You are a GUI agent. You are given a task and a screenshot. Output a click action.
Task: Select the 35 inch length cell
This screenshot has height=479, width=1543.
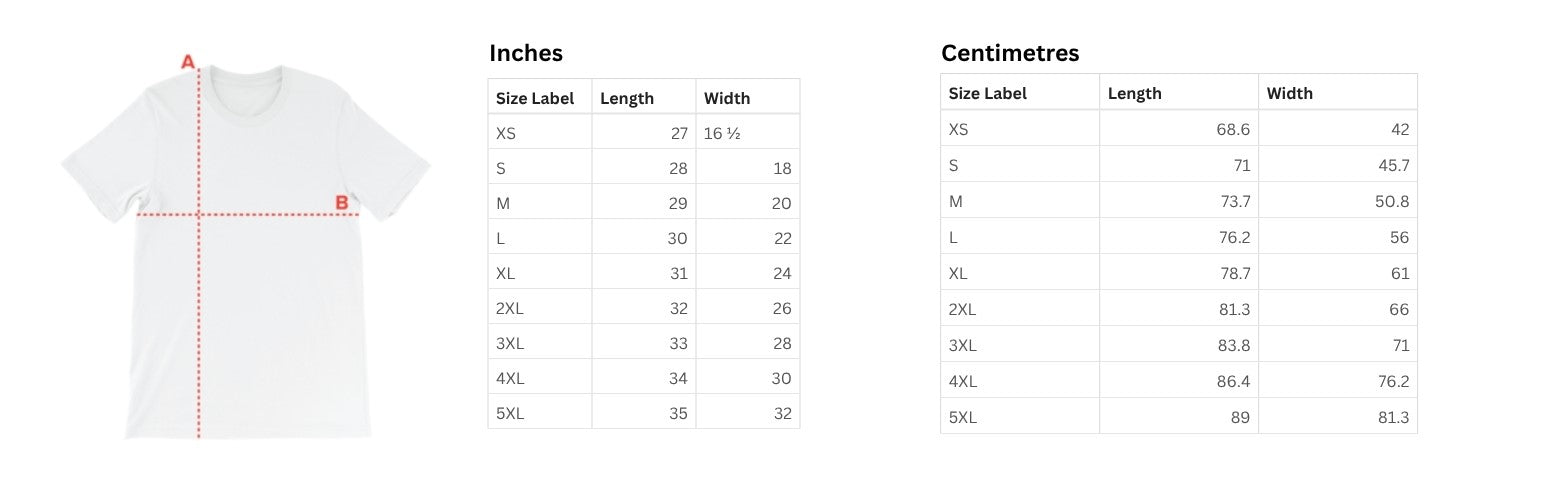pos(678,413)
